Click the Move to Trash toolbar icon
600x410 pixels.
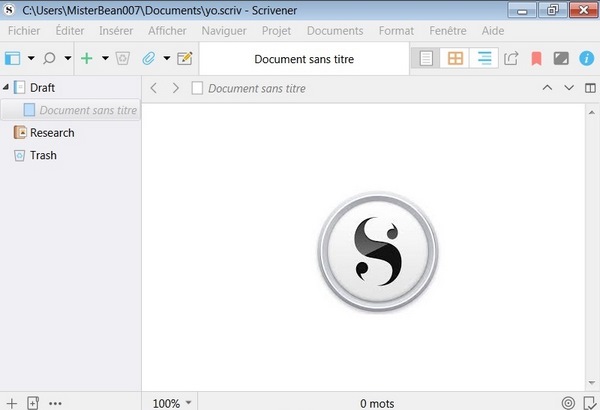pyautogui.click(x=123, y=59)
